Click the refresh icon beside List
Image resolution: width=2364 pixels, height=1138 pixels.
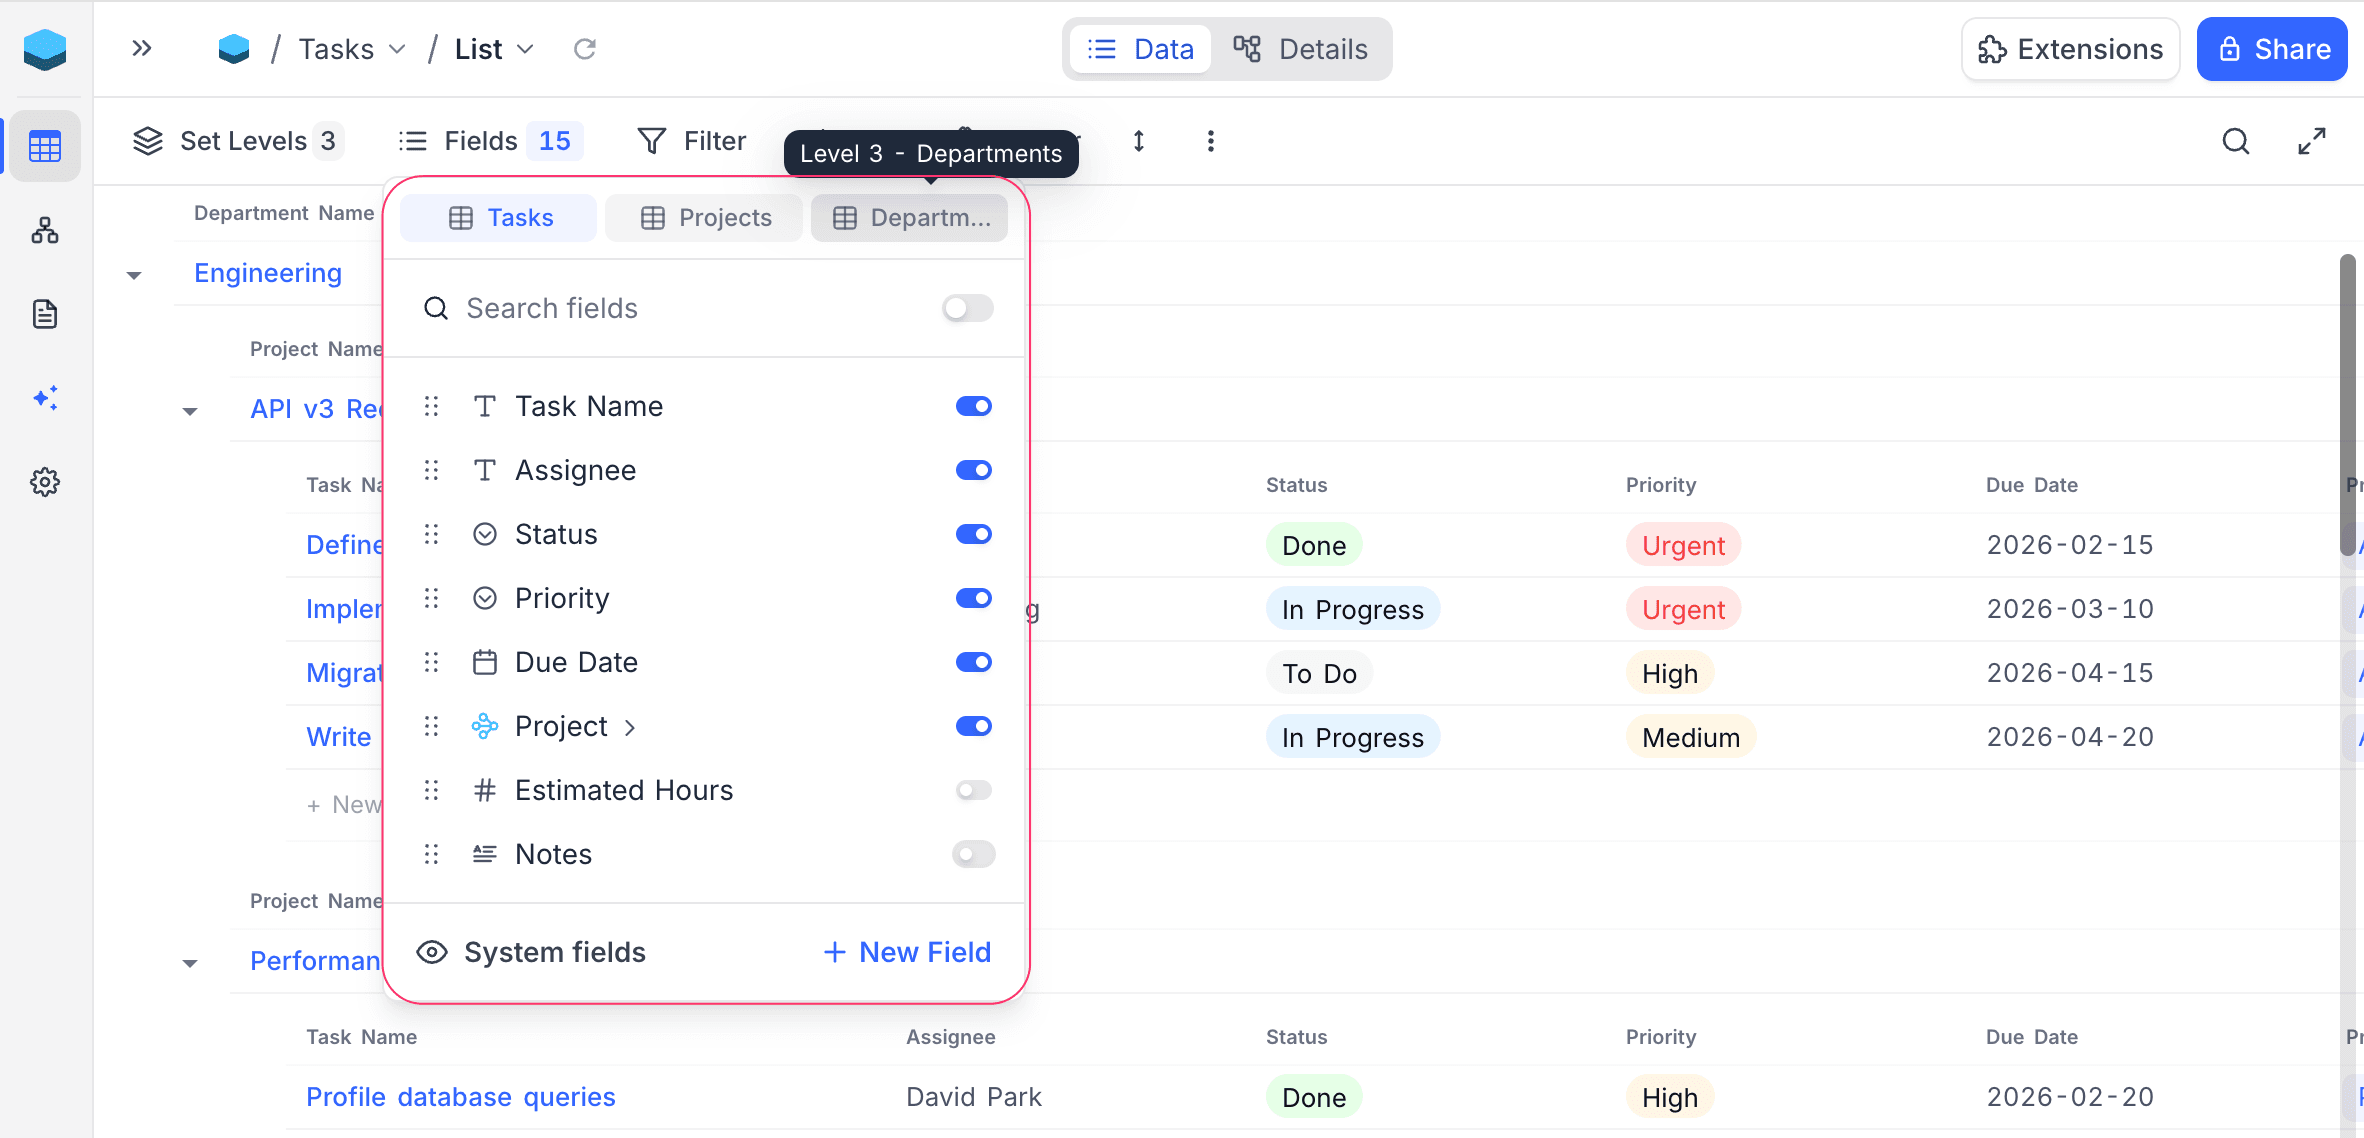point(585,49)
